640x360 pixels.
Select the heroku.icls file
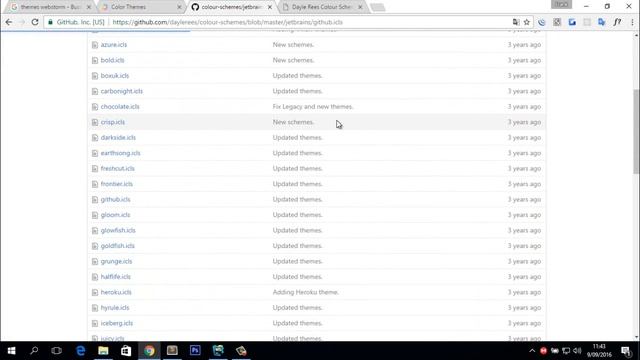[116, 293]
